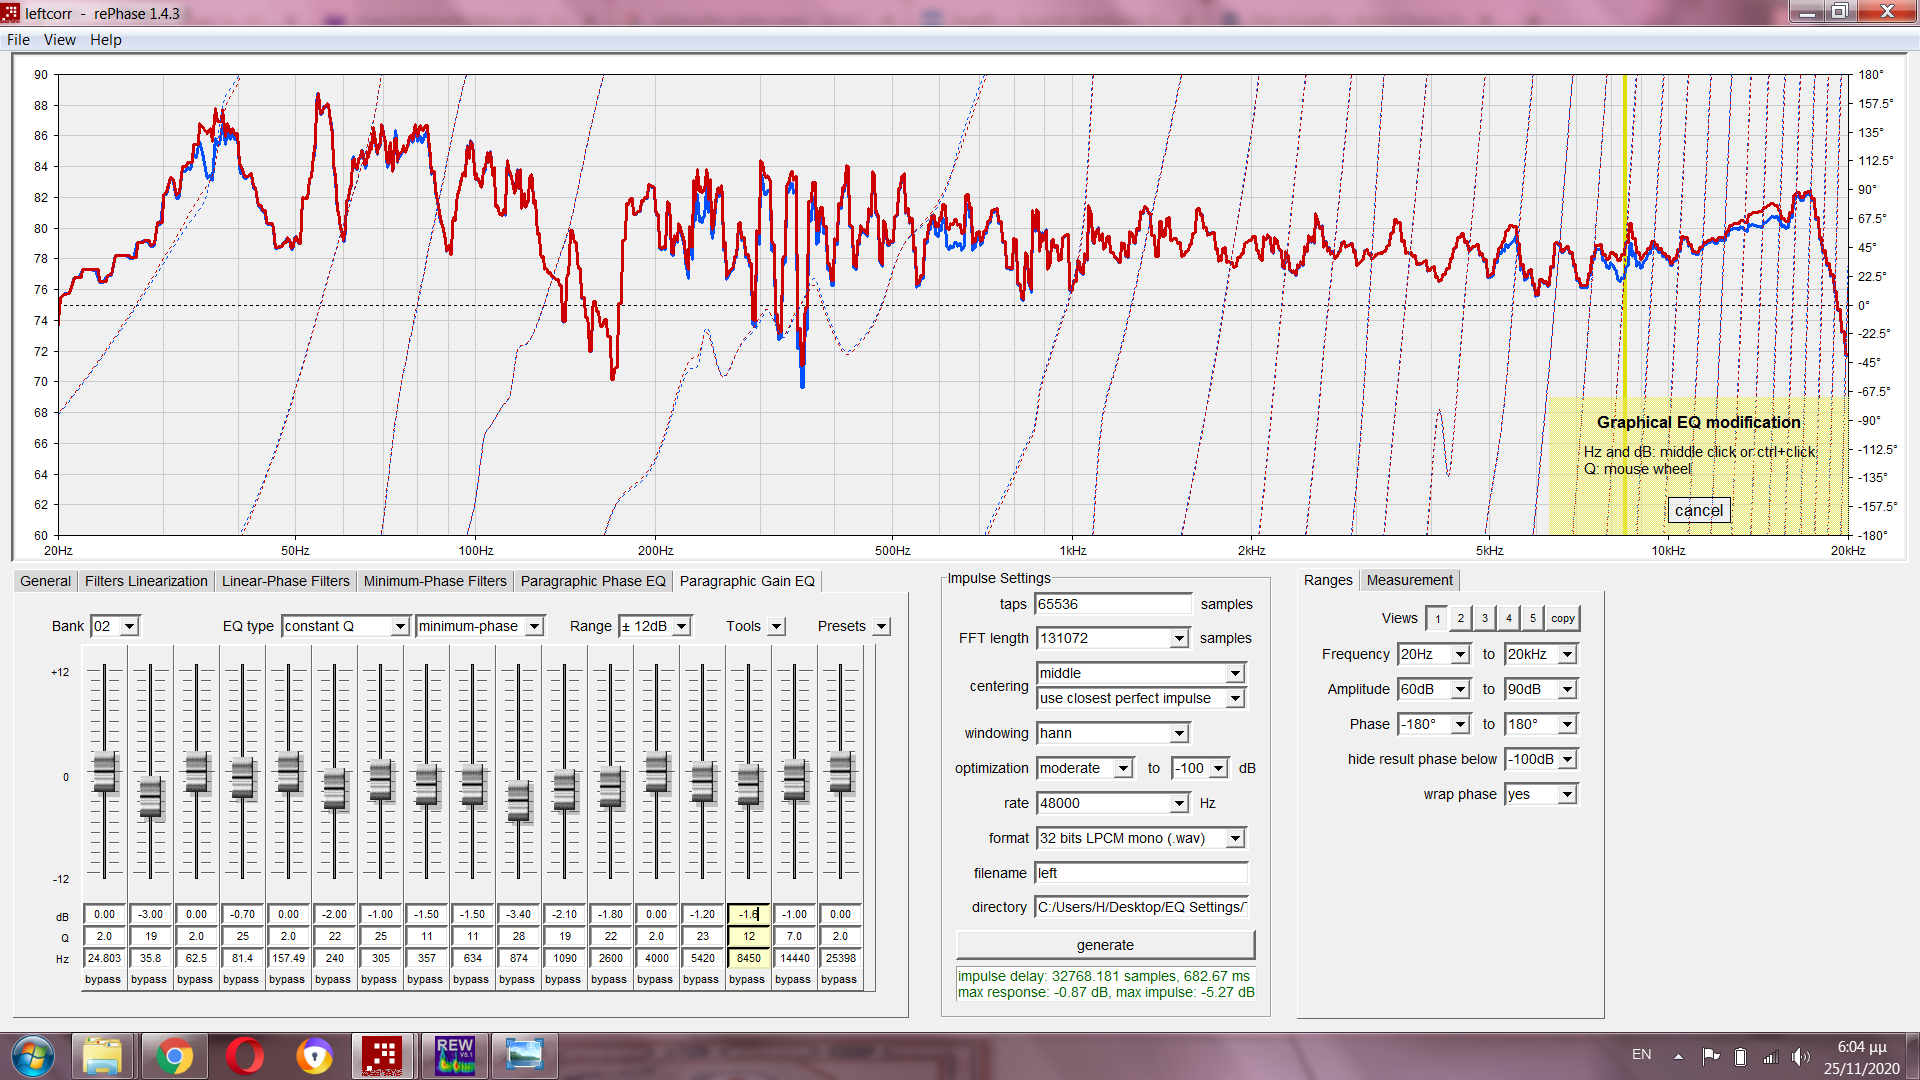Switch to Paragraphic Phase EQ tab

(592, 581)
